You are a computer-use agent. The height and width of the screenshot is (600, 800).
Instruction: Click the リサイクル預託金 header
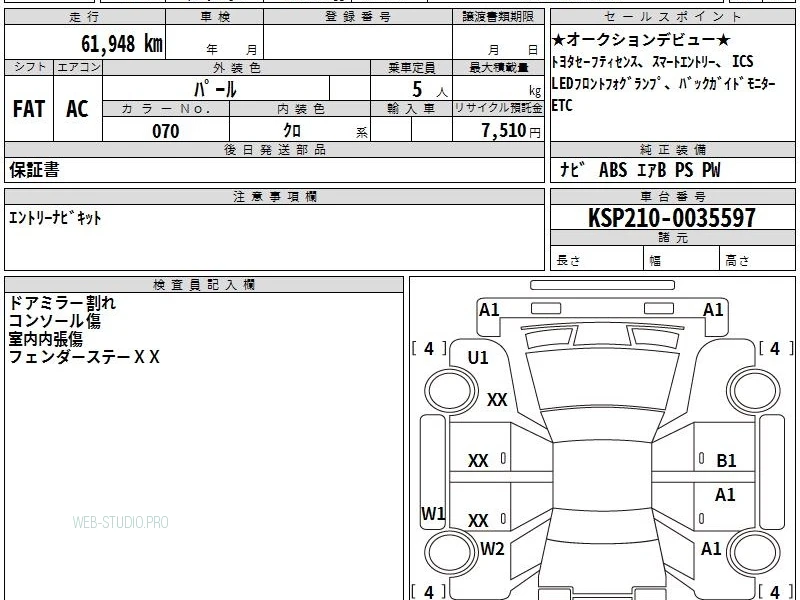(x=498, y=109)
